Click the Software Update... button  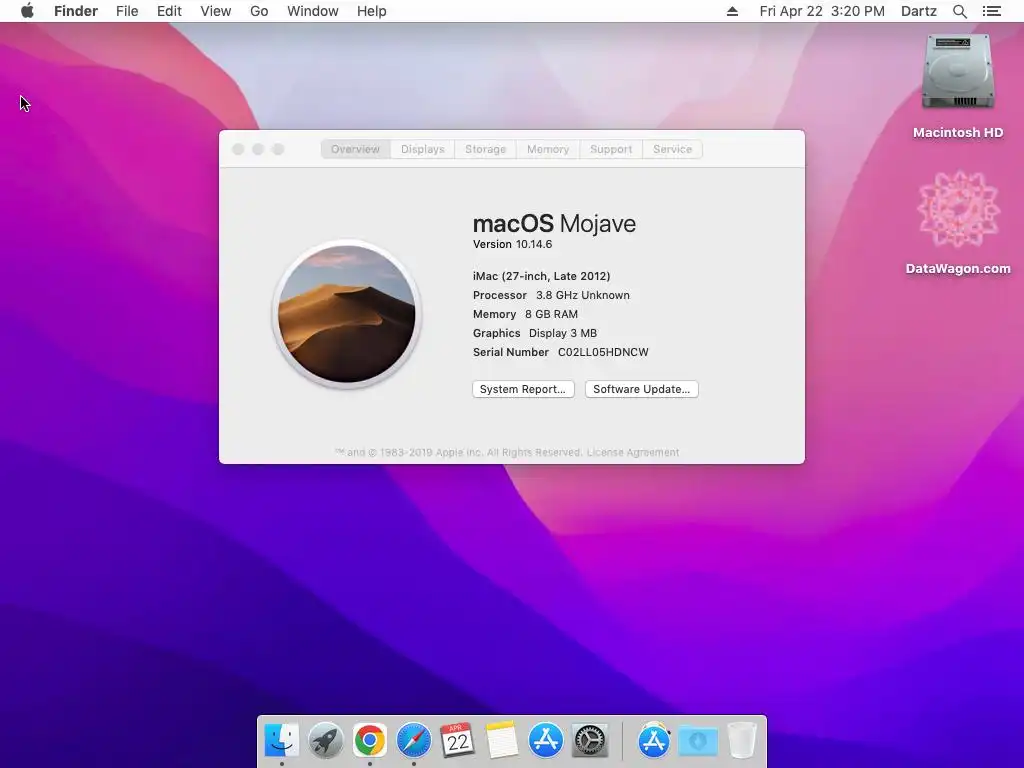[x=641, y=389]
